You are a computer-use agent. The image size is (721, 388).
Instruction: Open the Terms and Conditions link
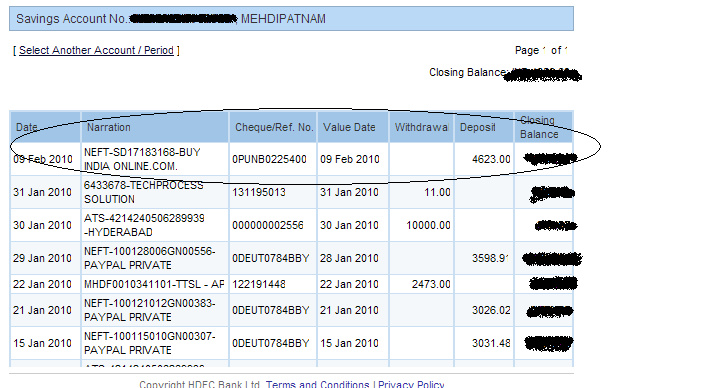coord(317,384)
